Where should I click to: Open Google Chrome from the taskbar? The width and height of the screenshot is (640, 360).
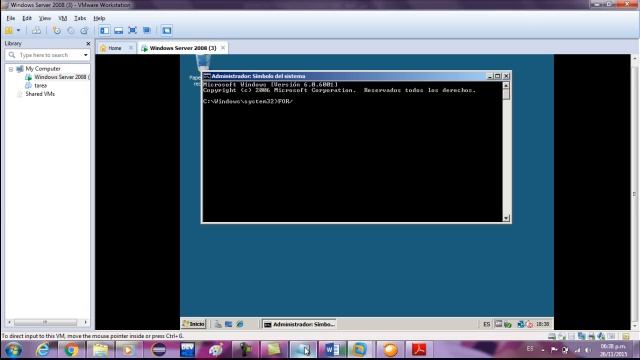point(71,350)
